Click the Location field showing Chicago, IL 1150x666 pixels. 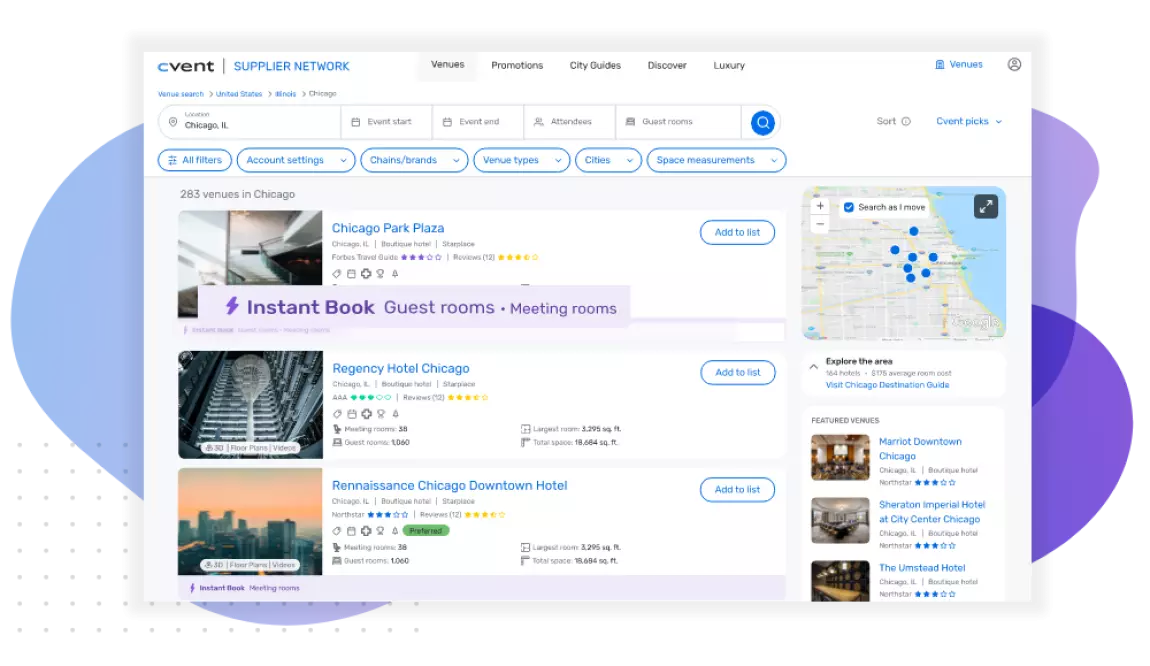pos(250,122)
